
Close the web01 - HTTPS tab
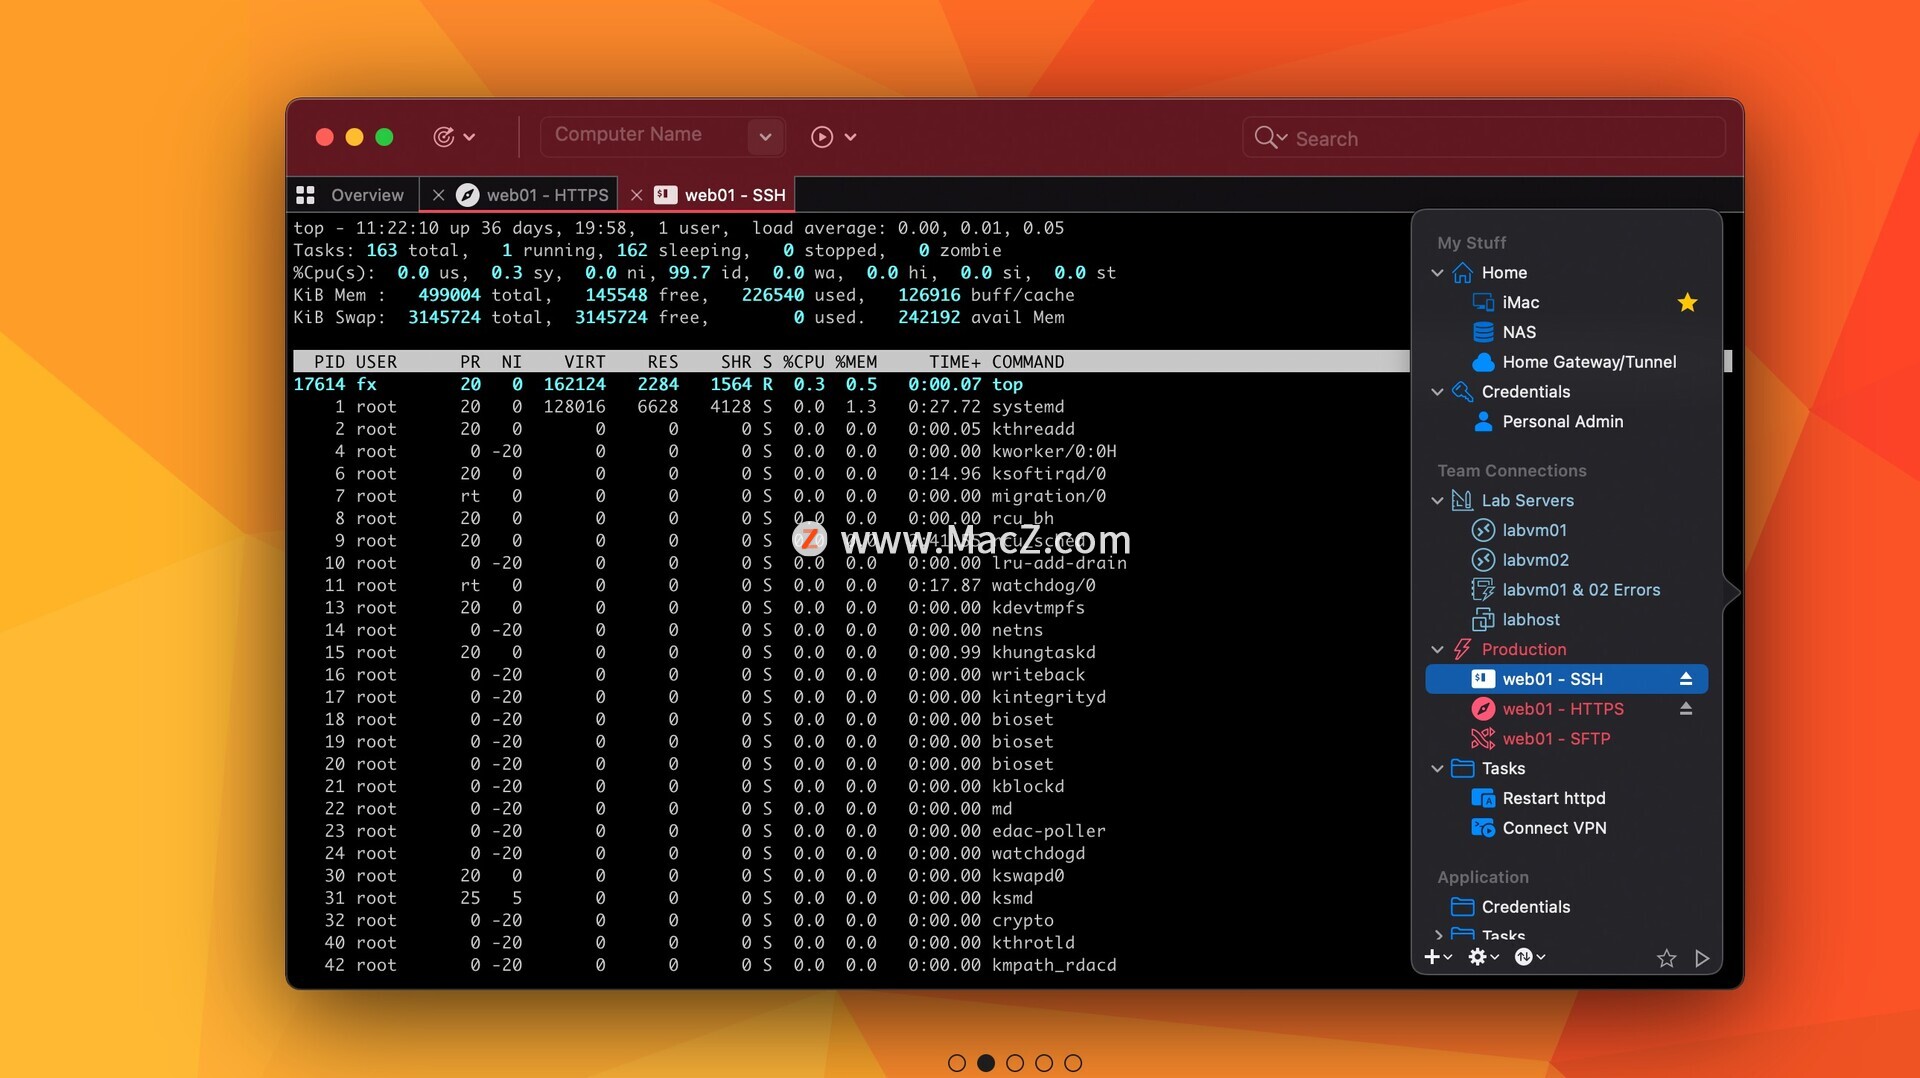[438, 195]
